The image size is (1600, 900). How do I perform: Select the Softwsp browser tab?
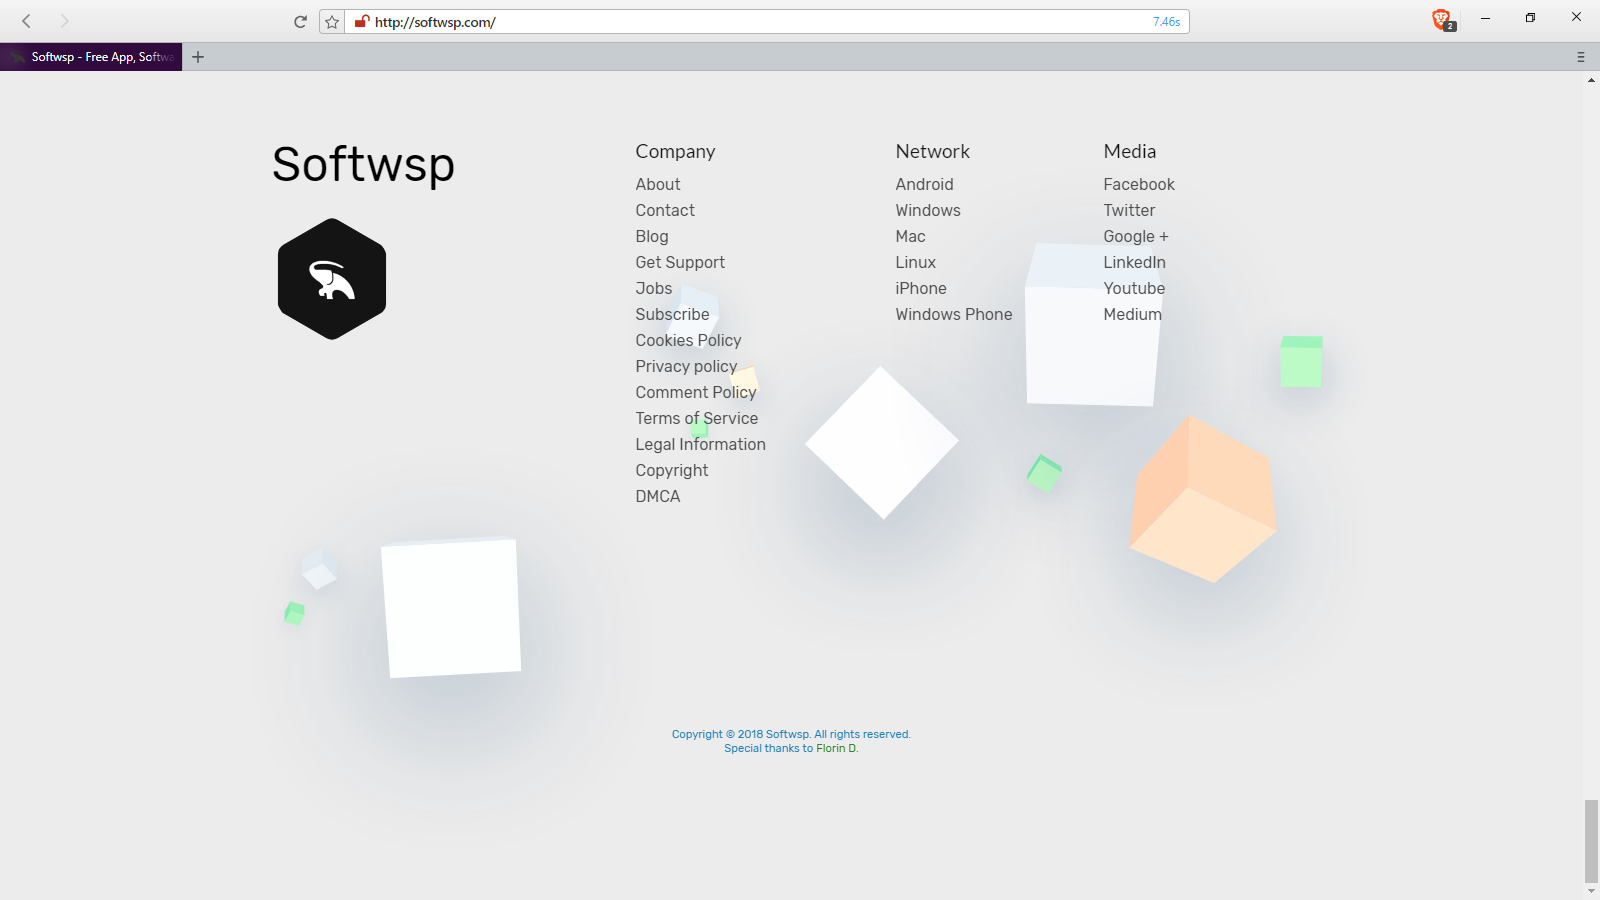(91, 57)
